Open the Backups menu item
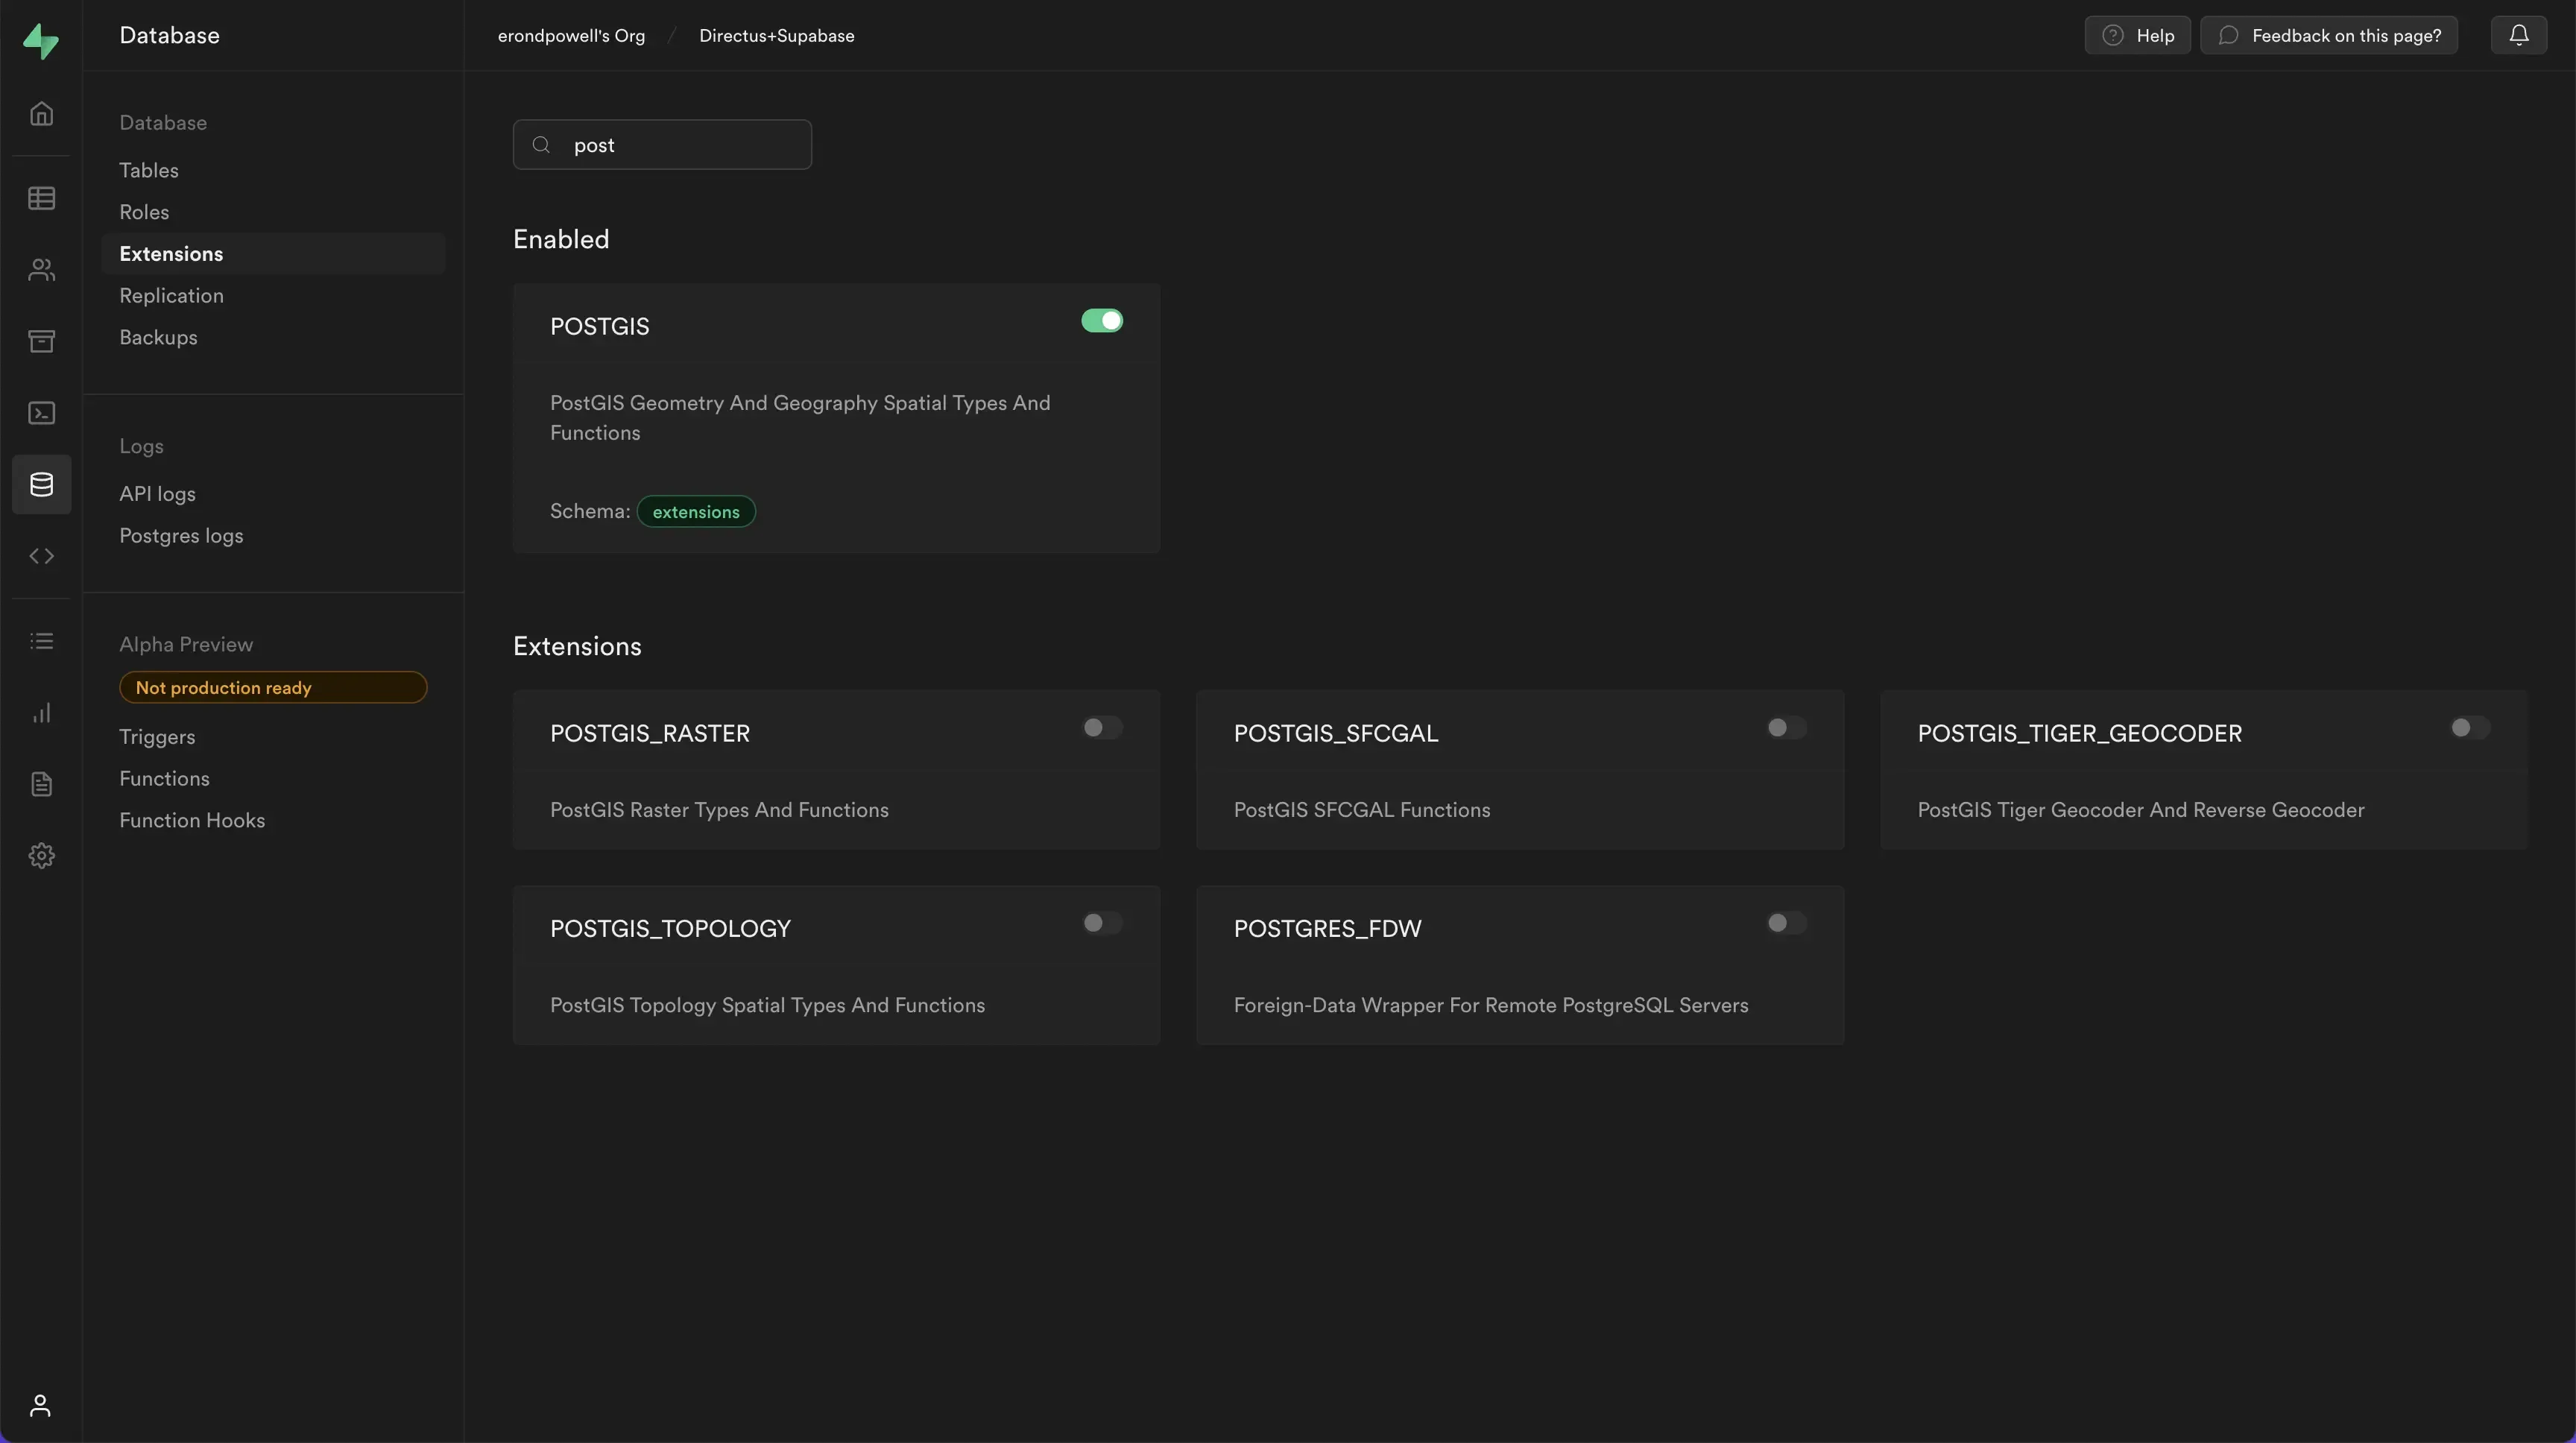This screenshot has height=1443, width=2576. click(x=158, y=337)
